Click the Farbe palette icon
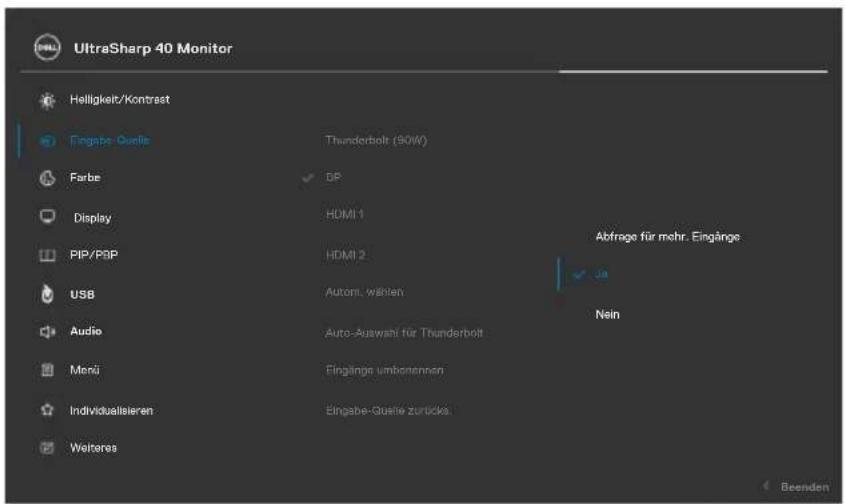846x504 pixels. tap(47, 178)
